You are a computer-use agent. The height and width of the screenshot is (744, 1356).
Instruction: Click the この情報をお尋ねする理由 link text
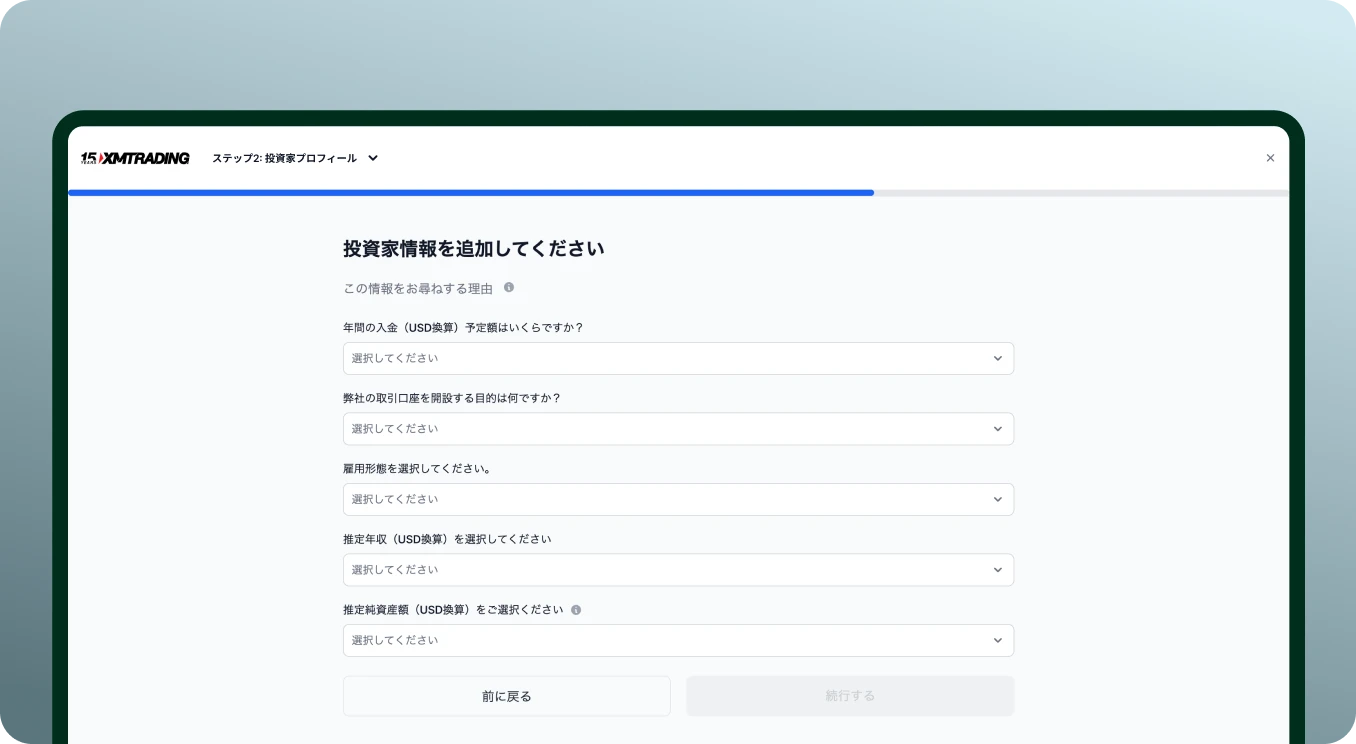coord(417,287)
